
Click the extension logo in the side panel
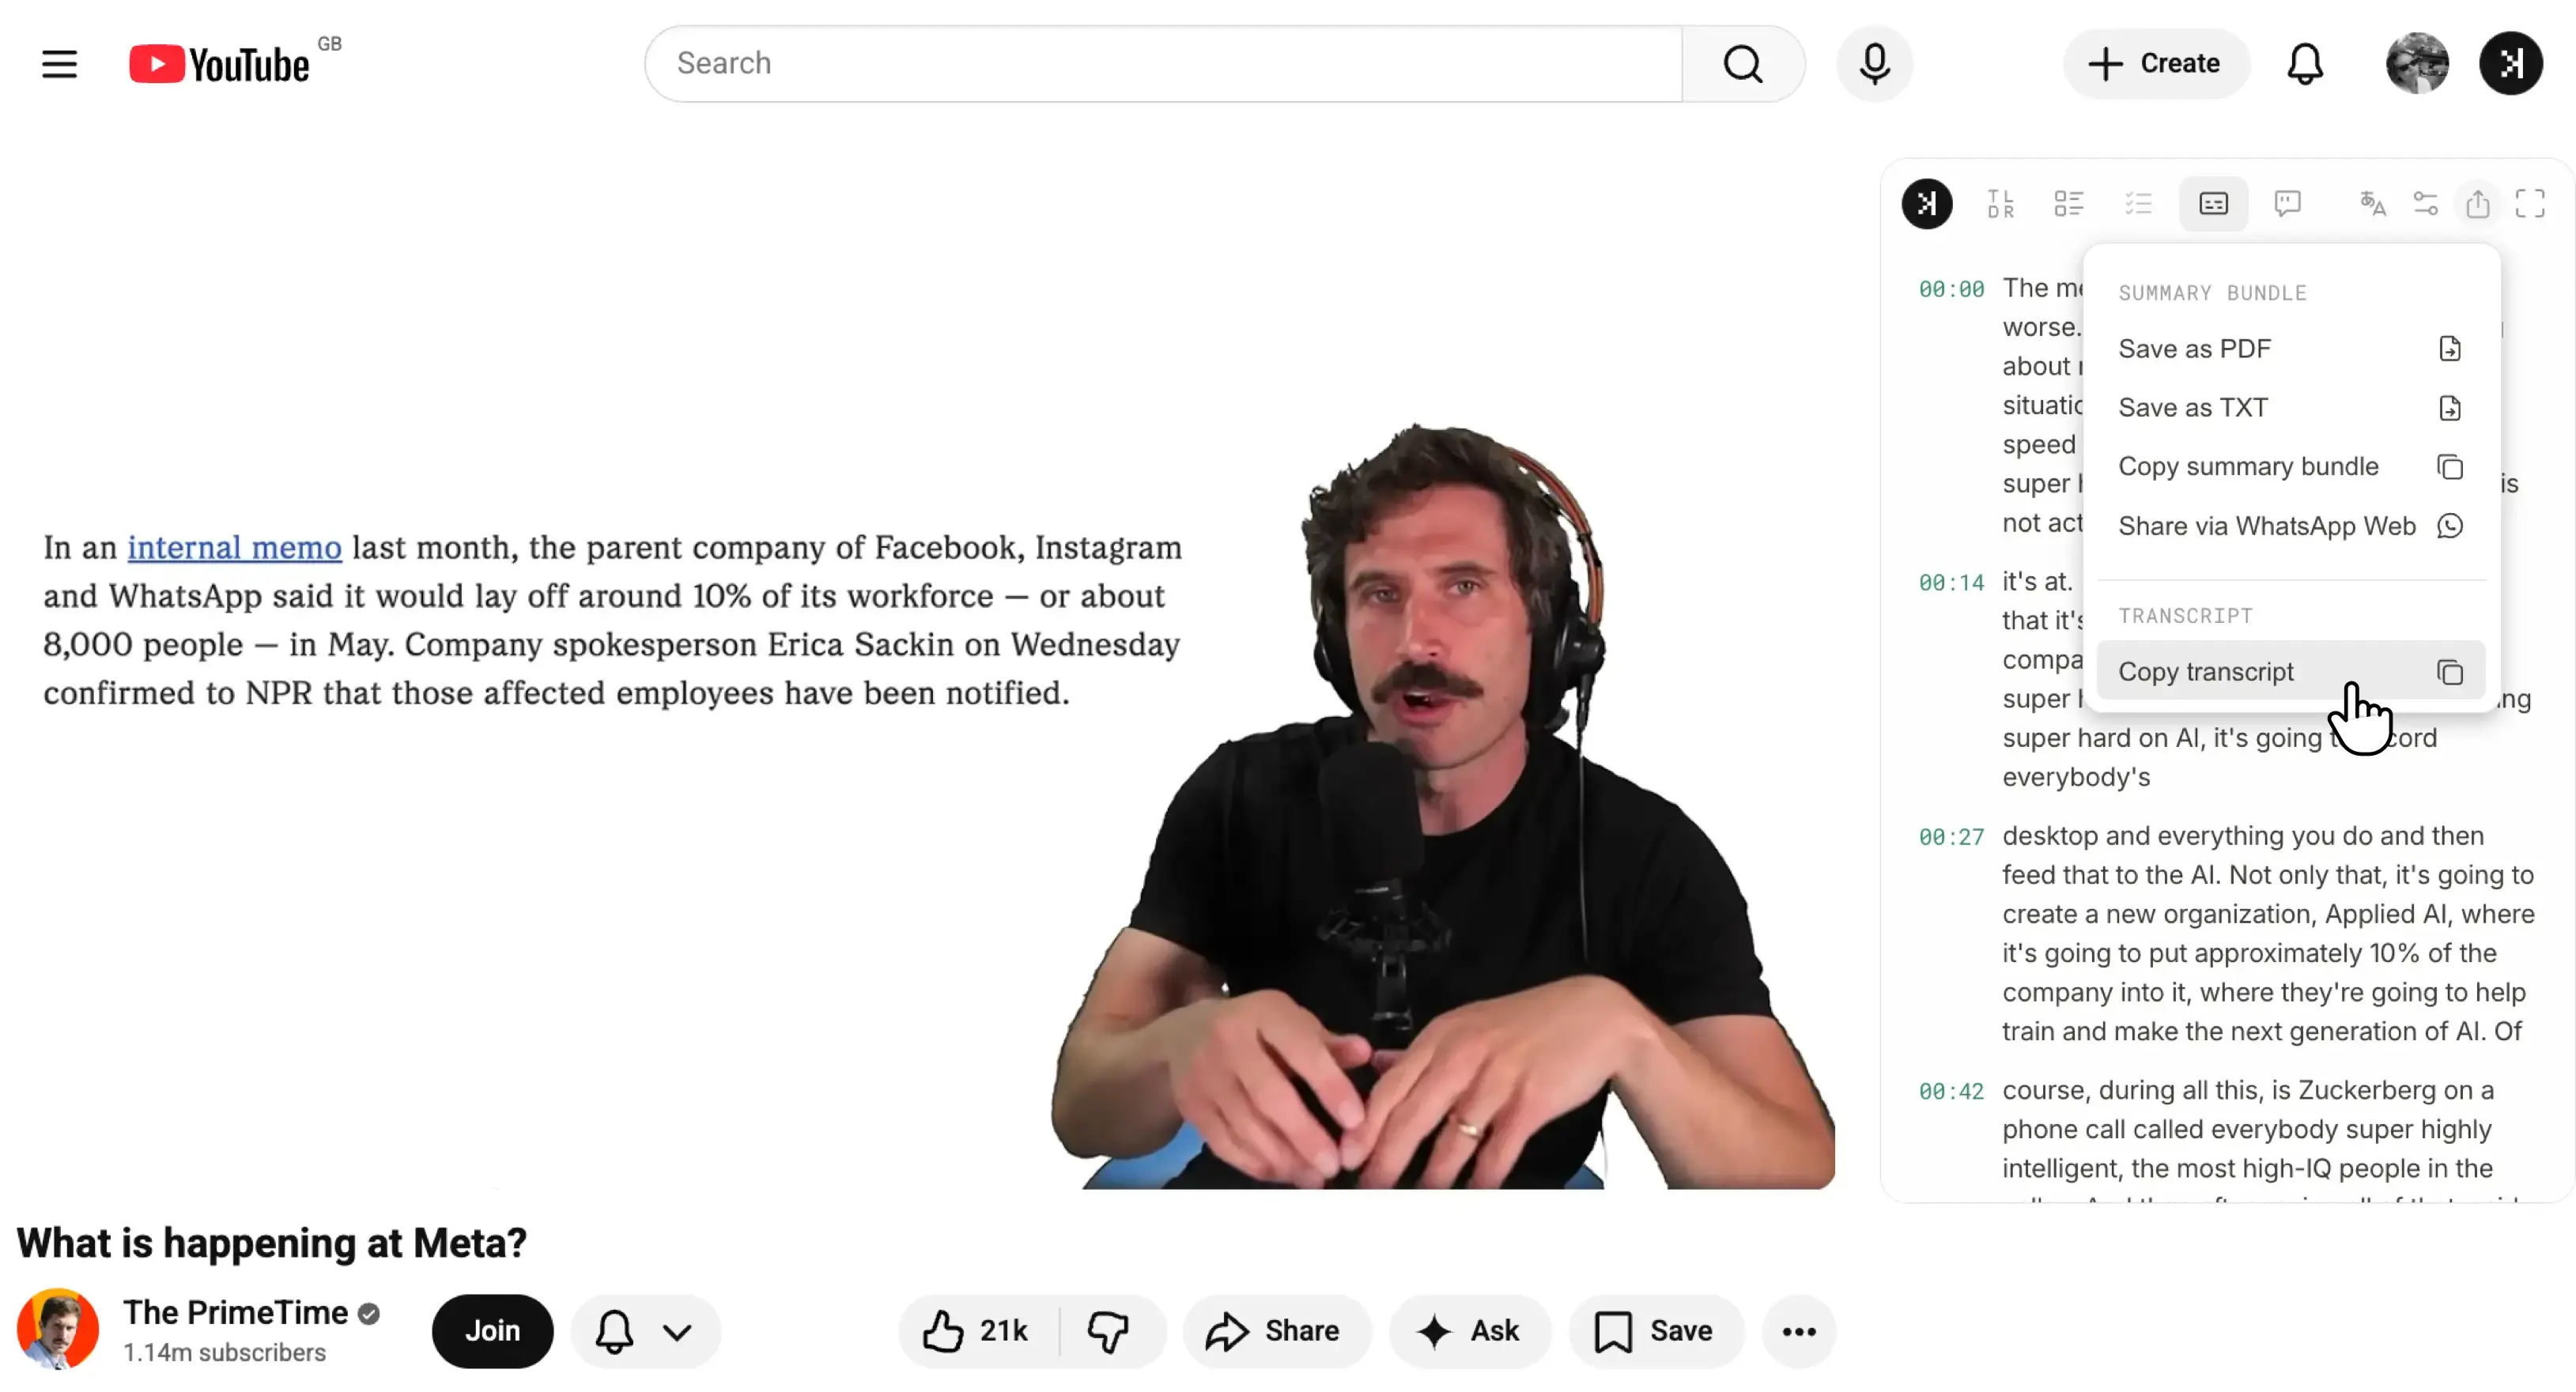point(1927,204)
